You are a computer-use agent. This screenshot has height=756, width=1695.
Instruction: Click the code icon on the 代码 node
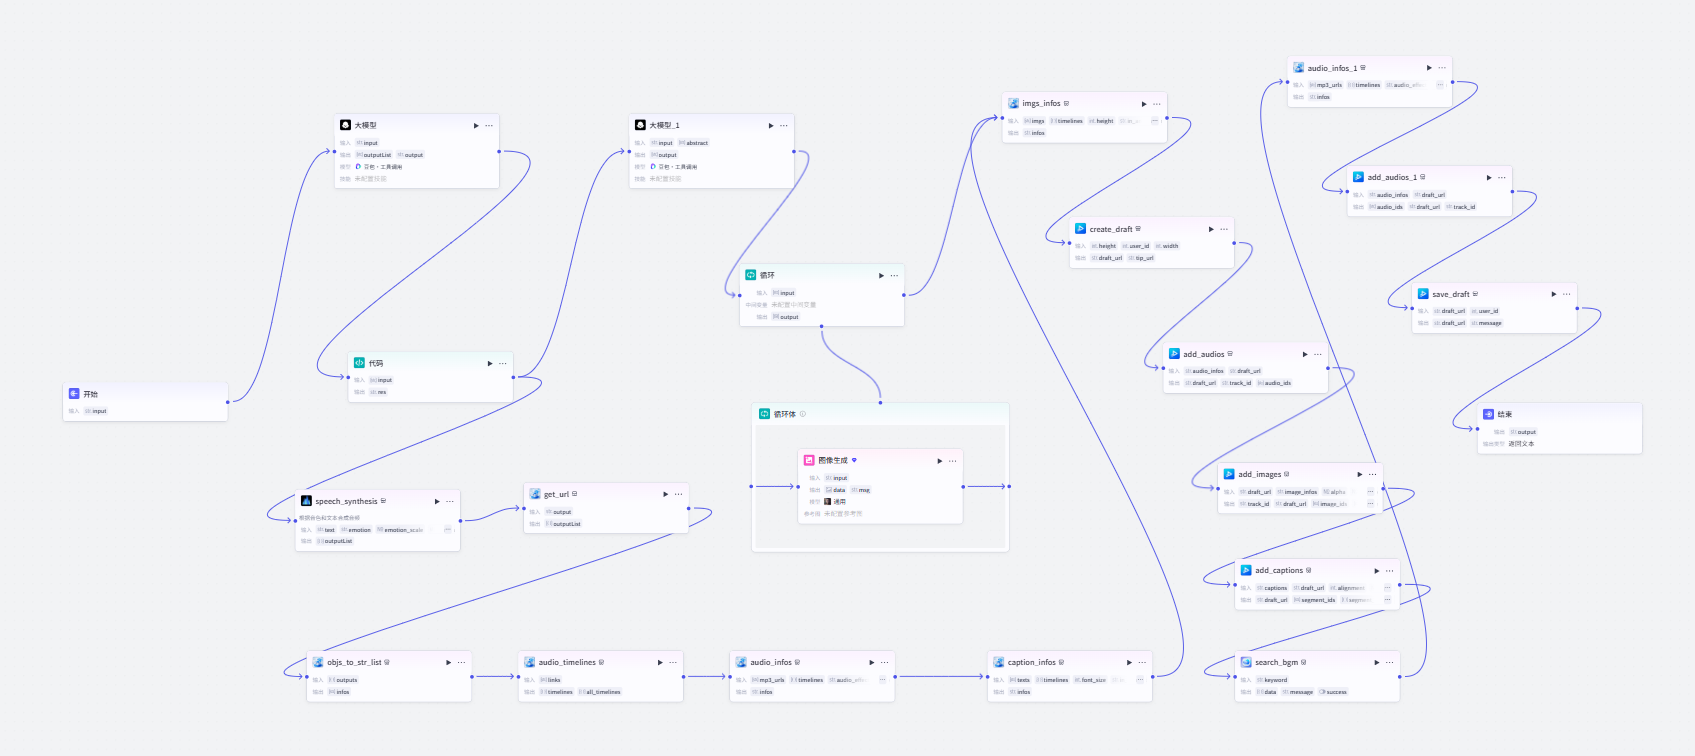[359, 363]
